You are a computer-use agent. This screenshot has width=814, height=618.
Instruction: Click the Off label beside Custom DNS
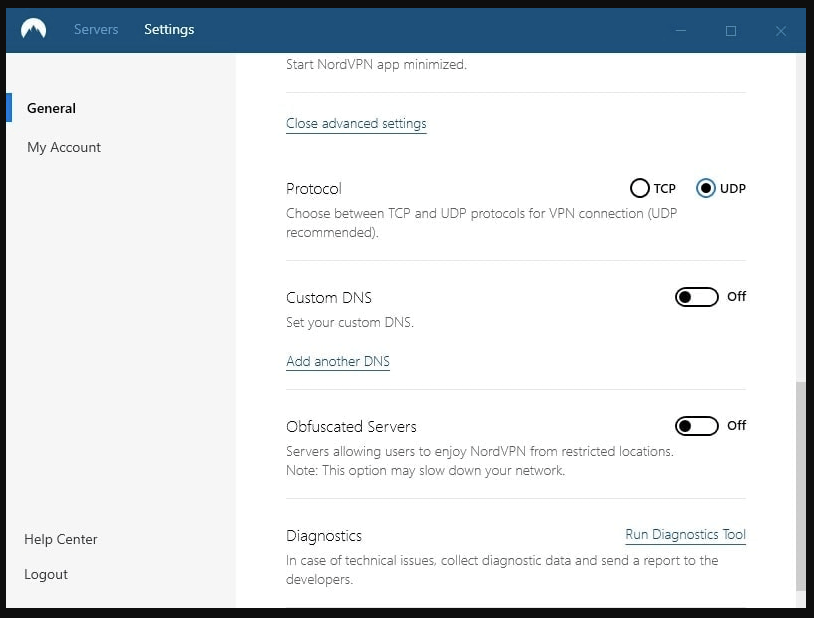click(736, 297)
